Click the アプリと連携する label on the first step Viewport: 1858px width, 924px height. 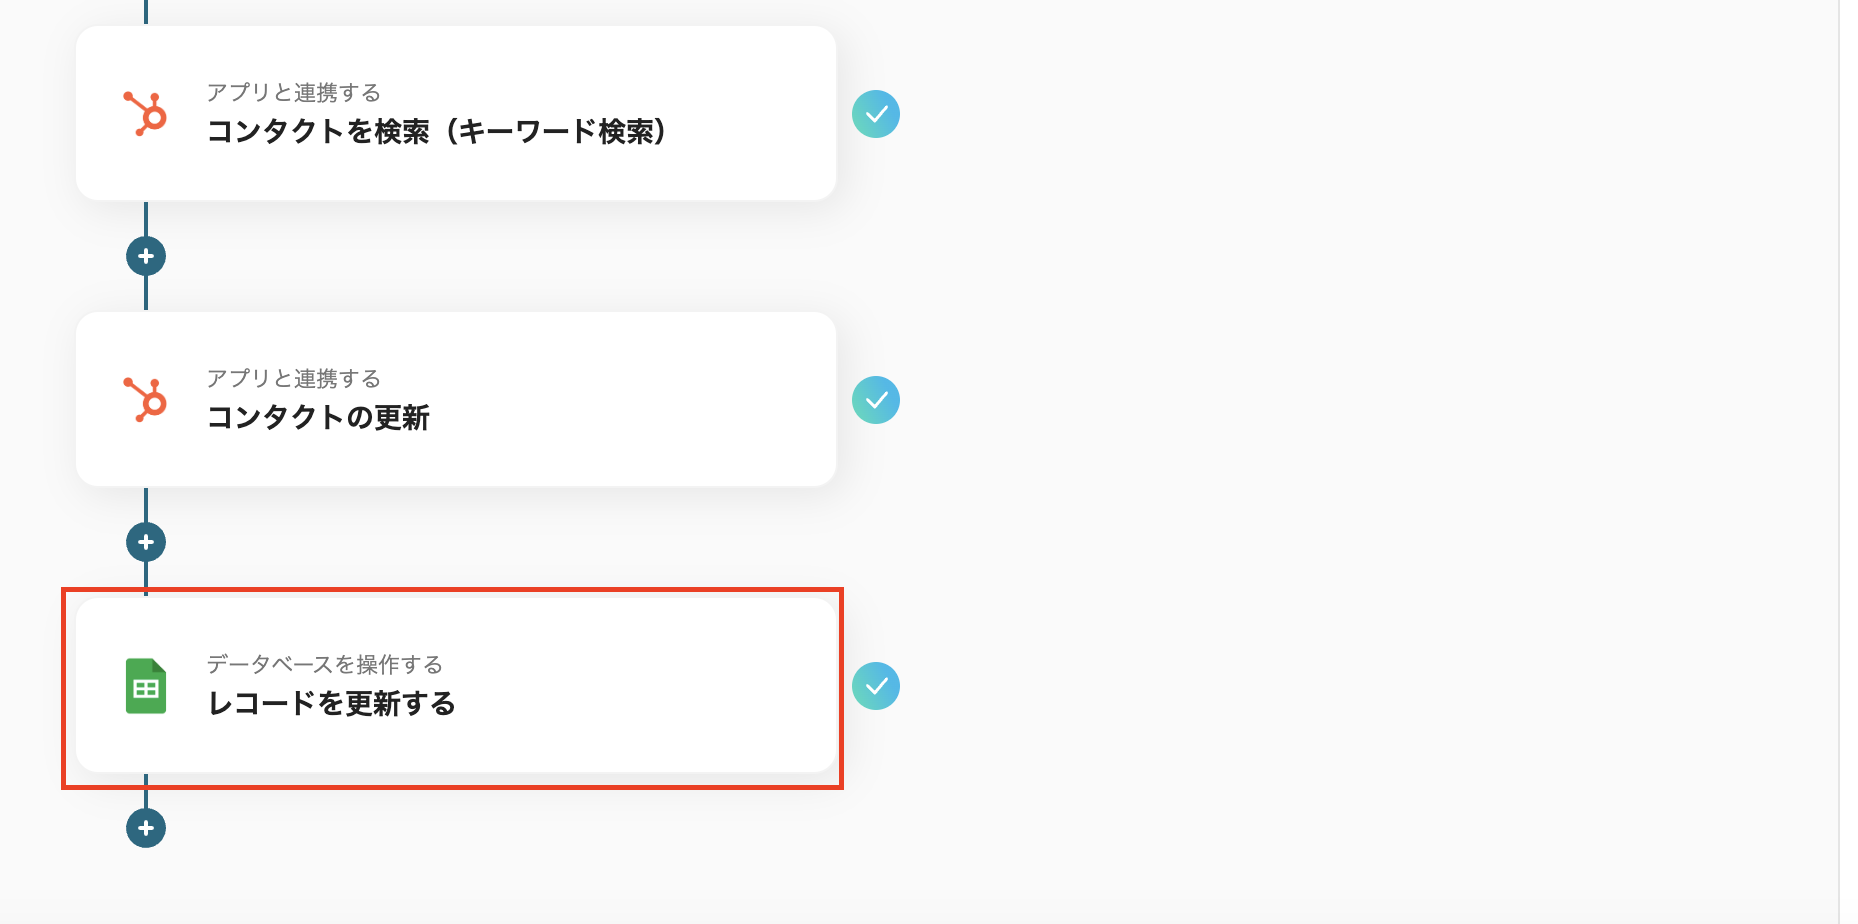click(x=292, y=92)
